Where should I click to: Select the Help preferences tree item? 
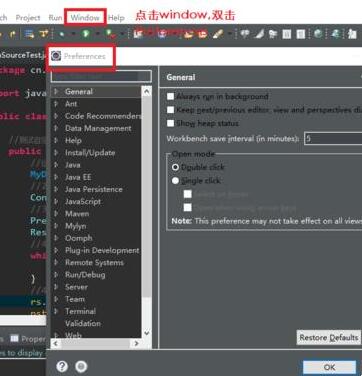73,140
